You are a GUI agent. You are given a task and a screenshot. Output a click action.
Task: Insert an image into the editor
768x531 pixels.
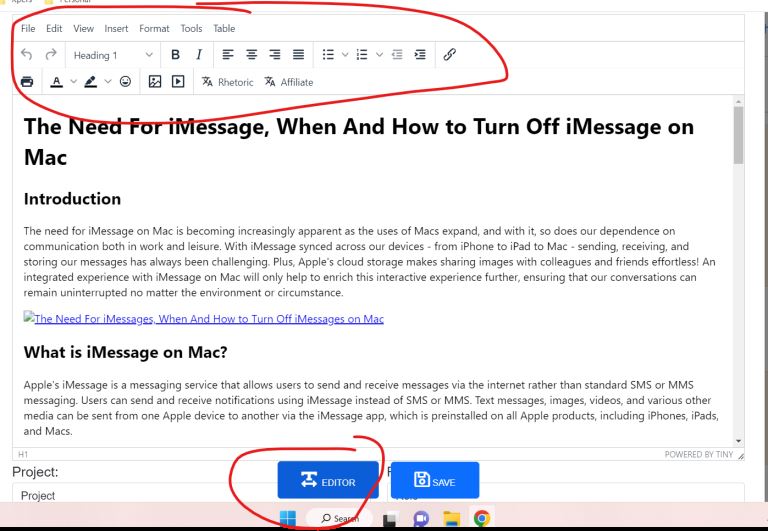click(x=155, y=81)
